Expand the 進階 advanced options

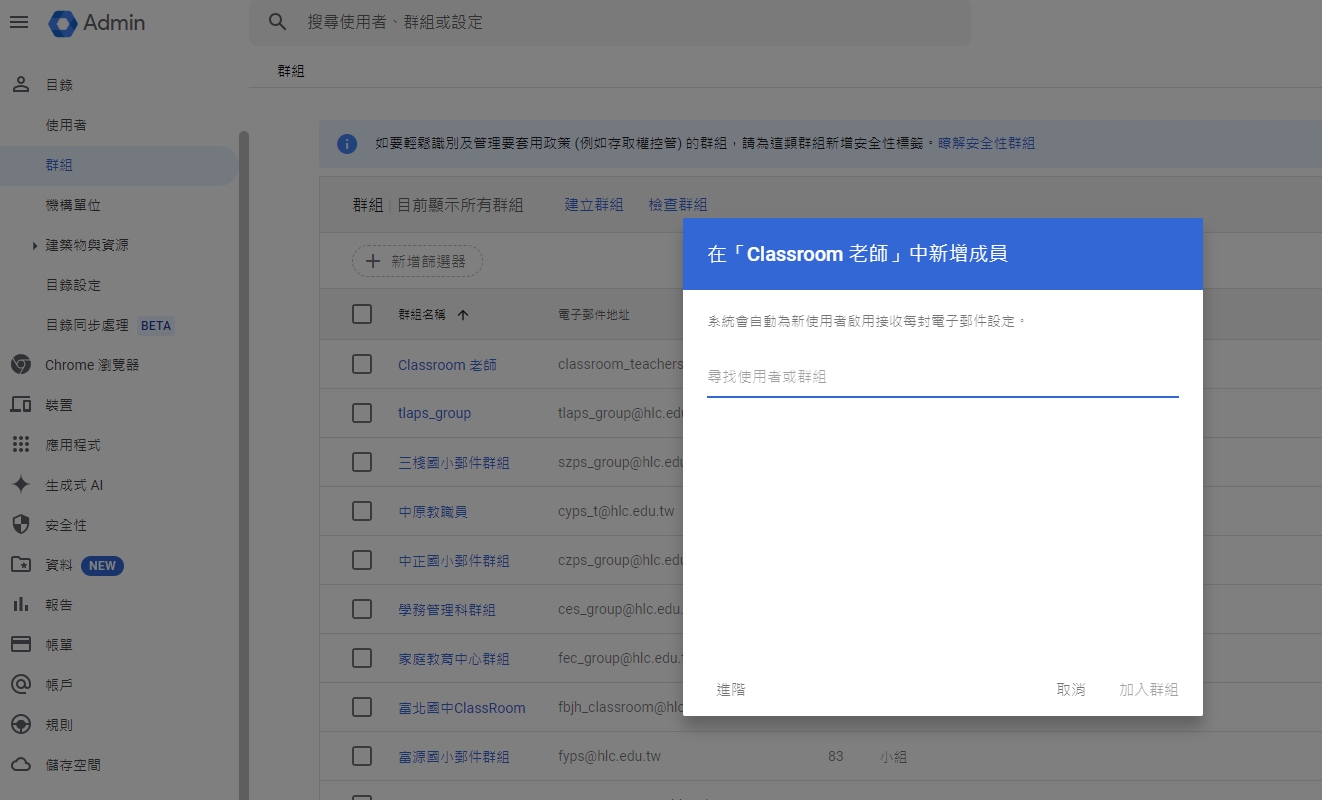(731, 690)
